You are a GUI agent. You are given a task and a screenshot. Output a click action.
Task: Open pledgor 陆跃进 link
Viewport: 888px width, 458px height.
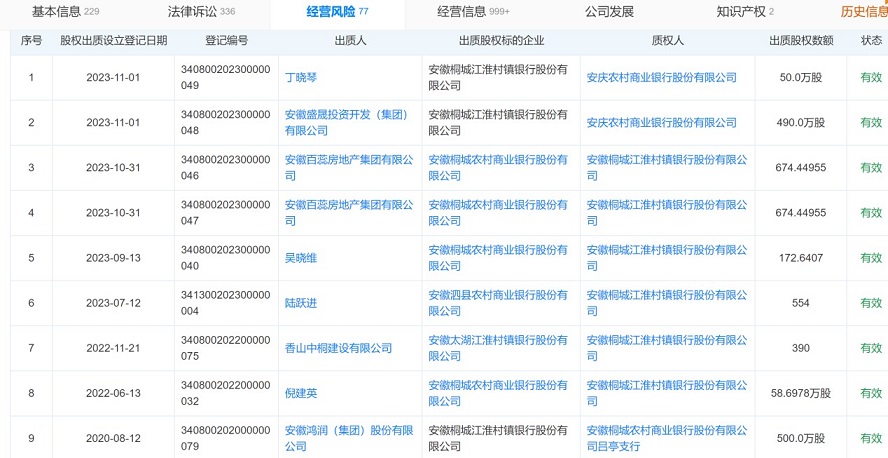301,303
